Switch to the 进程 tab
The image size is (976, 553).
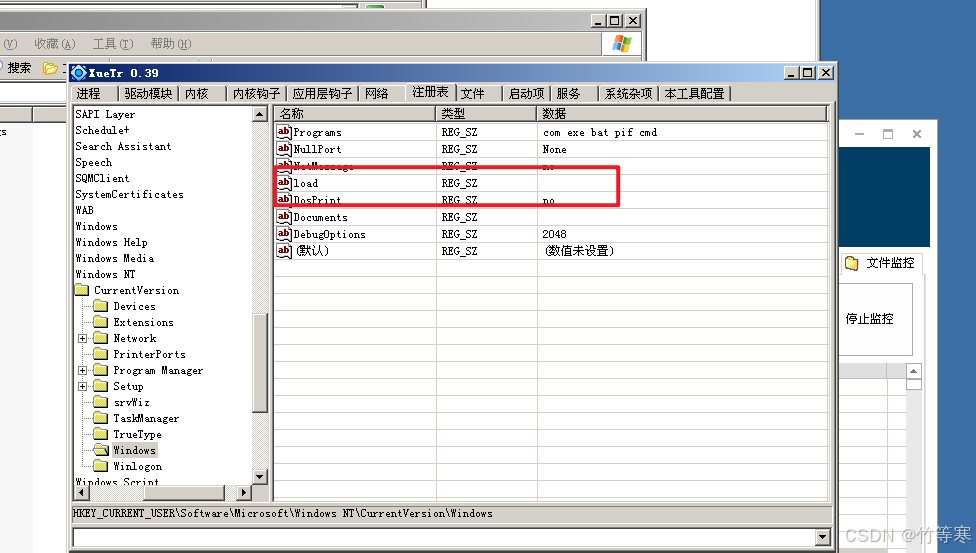[x=89, y=93]
